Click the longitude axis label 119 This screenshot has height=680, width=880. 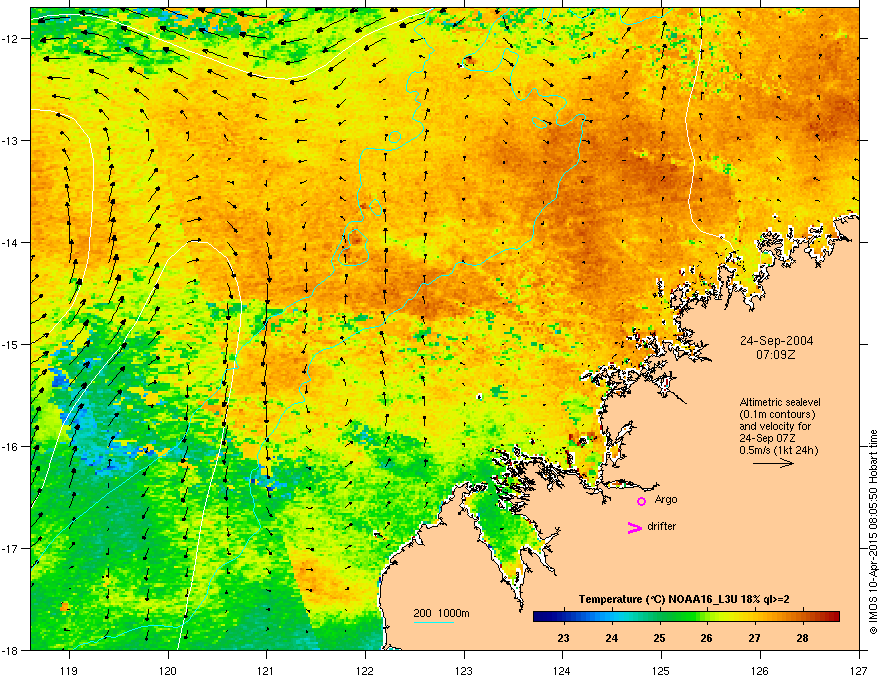(x=69, y=670)
